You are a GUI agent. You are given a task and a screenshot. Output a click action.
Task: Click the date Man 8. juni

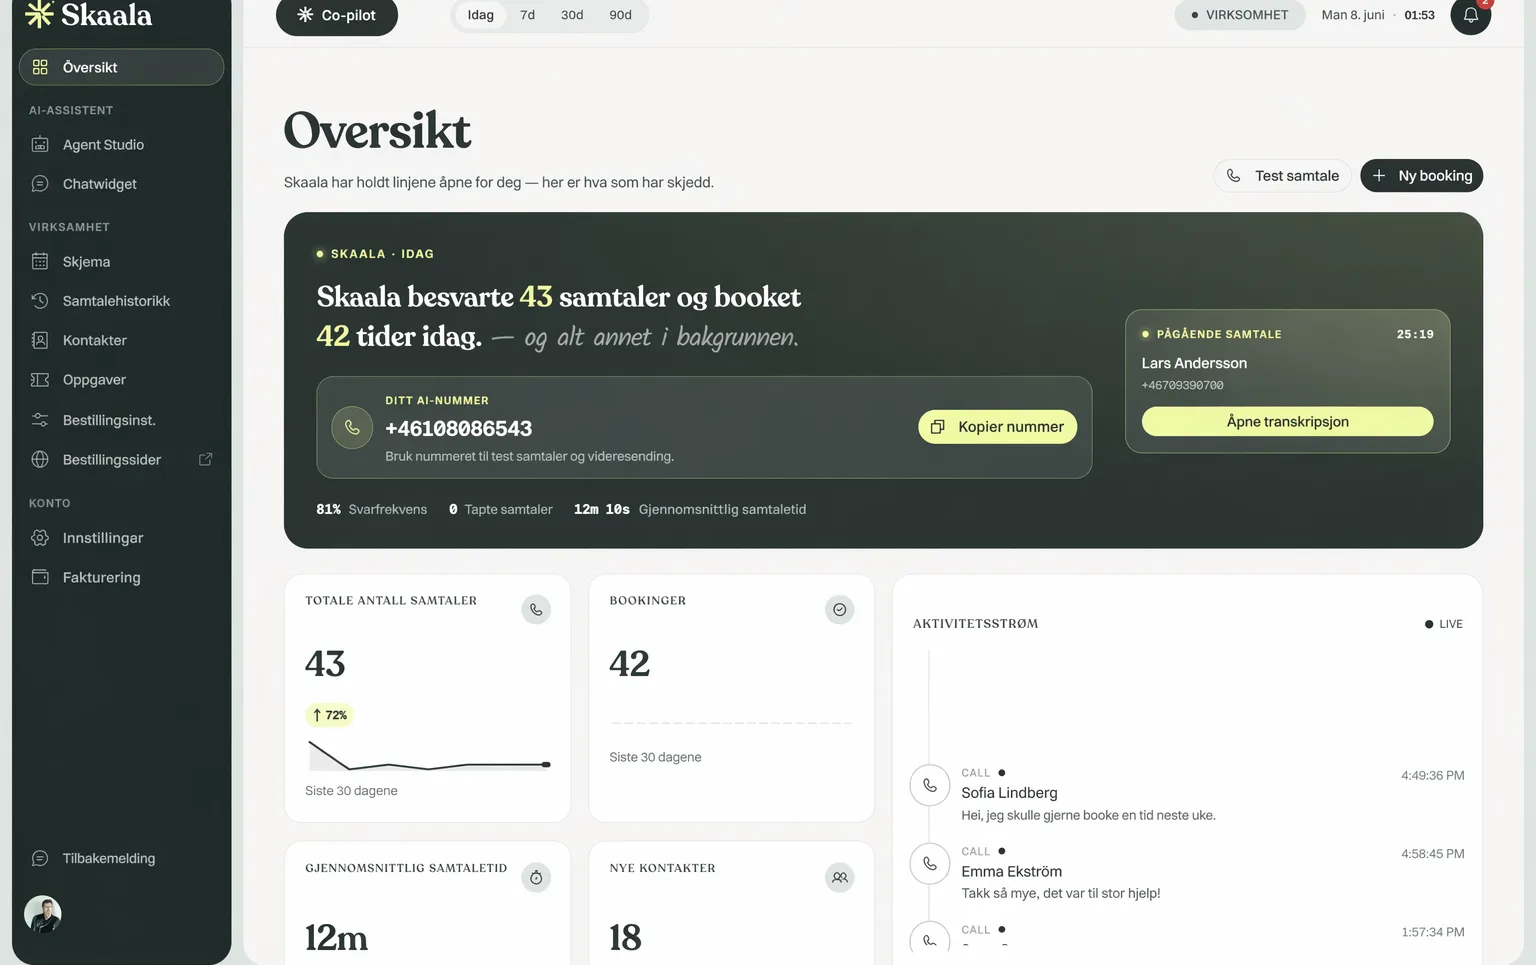tap(1353, 15)
